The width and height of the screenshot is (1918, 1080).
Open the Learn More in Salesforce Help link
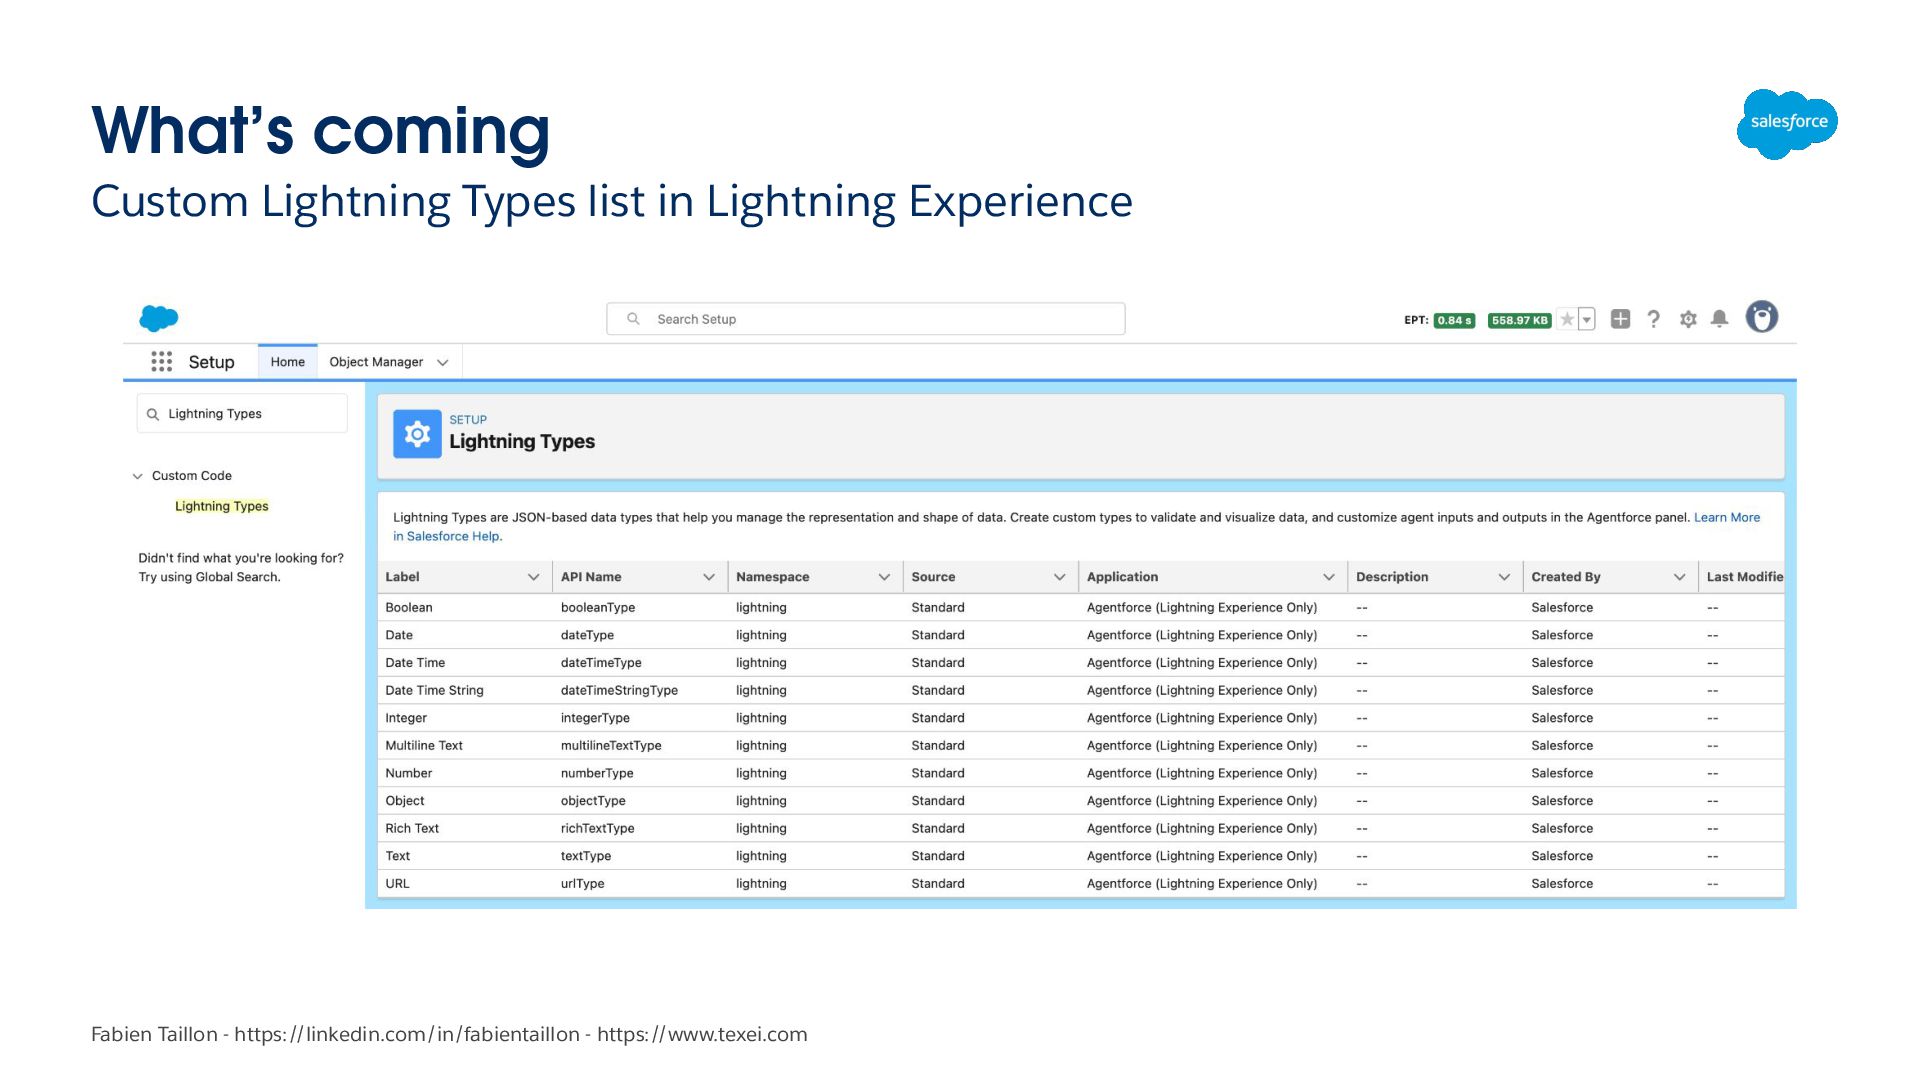[x=1727, y=517]
